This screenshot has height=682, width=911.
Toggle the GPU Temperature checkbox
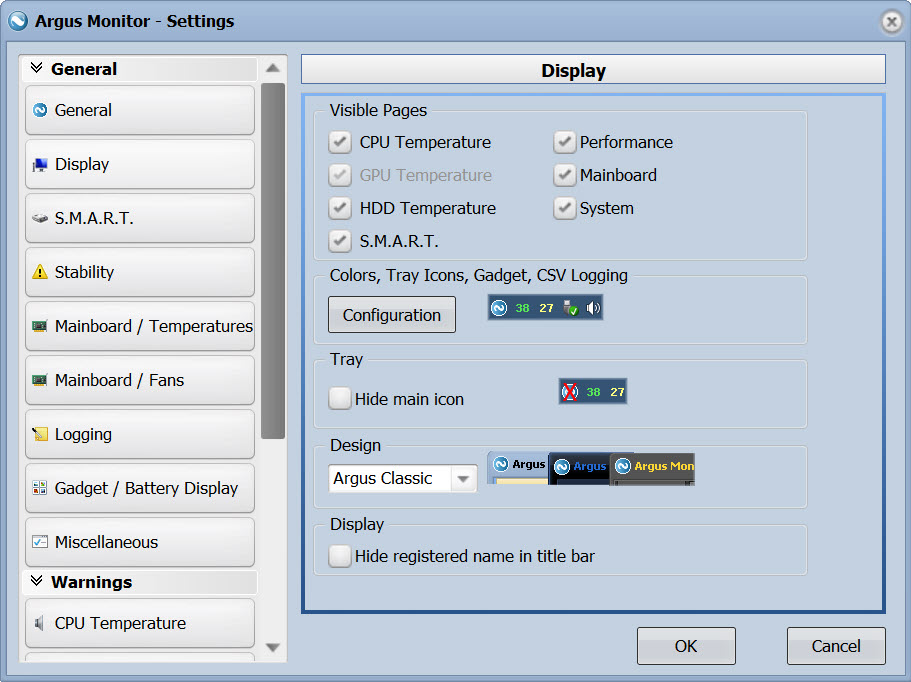340,175
